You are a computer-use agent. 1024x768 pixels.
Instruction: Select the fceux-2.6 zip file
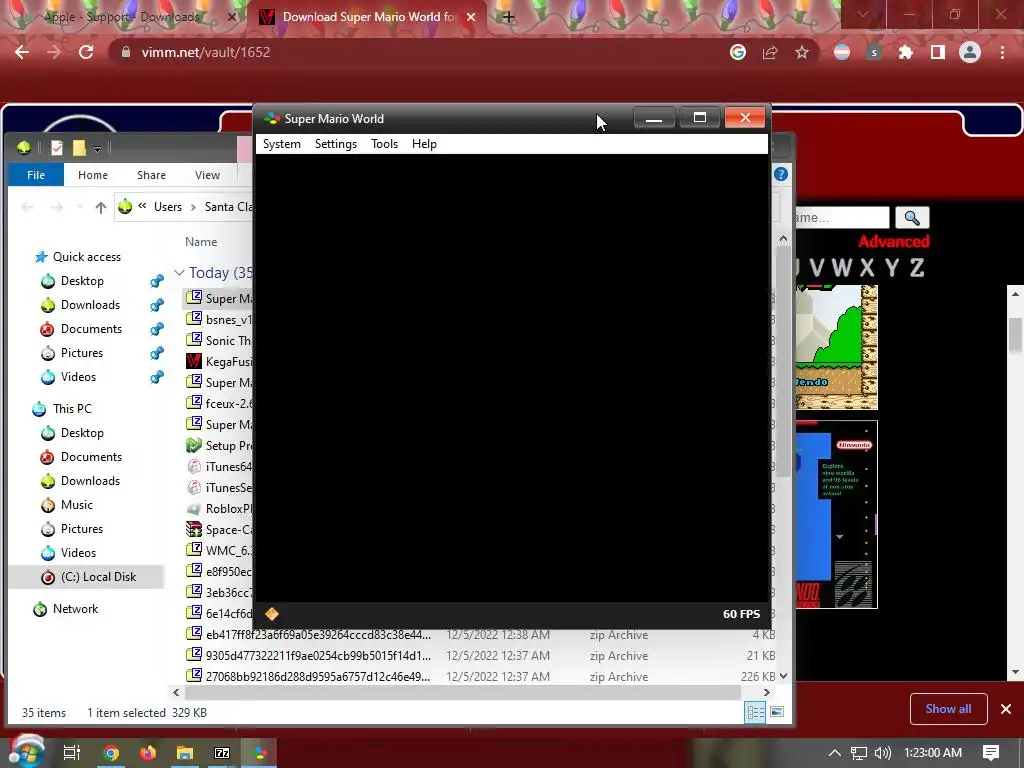pos(219,404)
